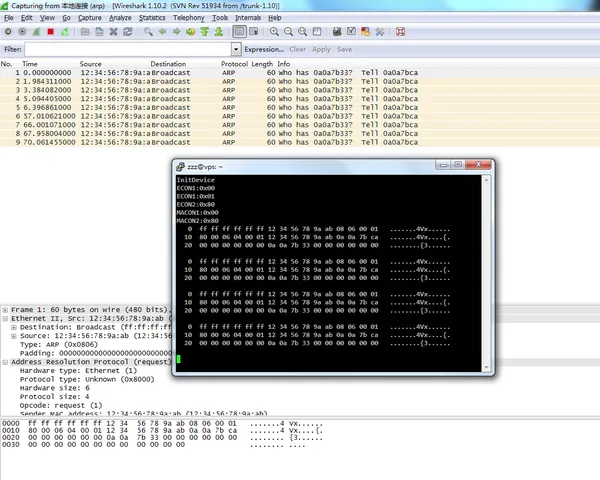Open the Internals menu
600x480 pixels.
point(248,18)
